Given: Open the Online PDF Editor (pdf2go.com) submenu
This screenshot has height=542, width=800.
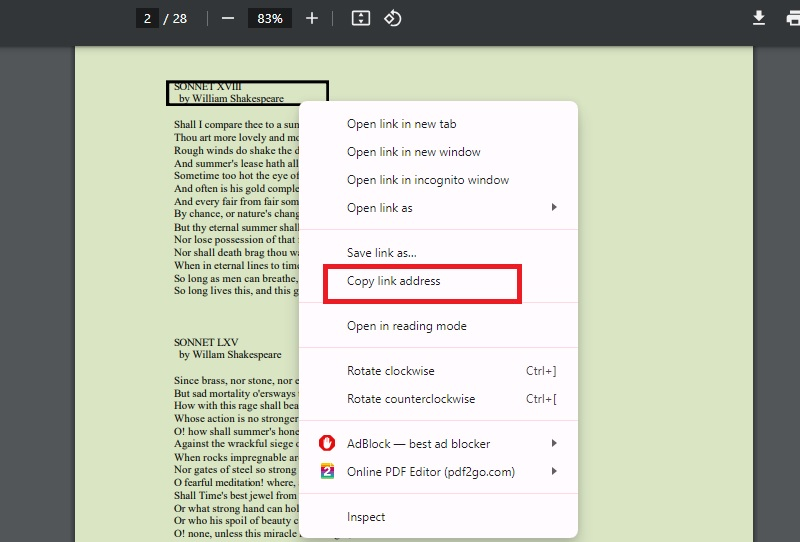Looking at the screenshot, I should 438,472.
